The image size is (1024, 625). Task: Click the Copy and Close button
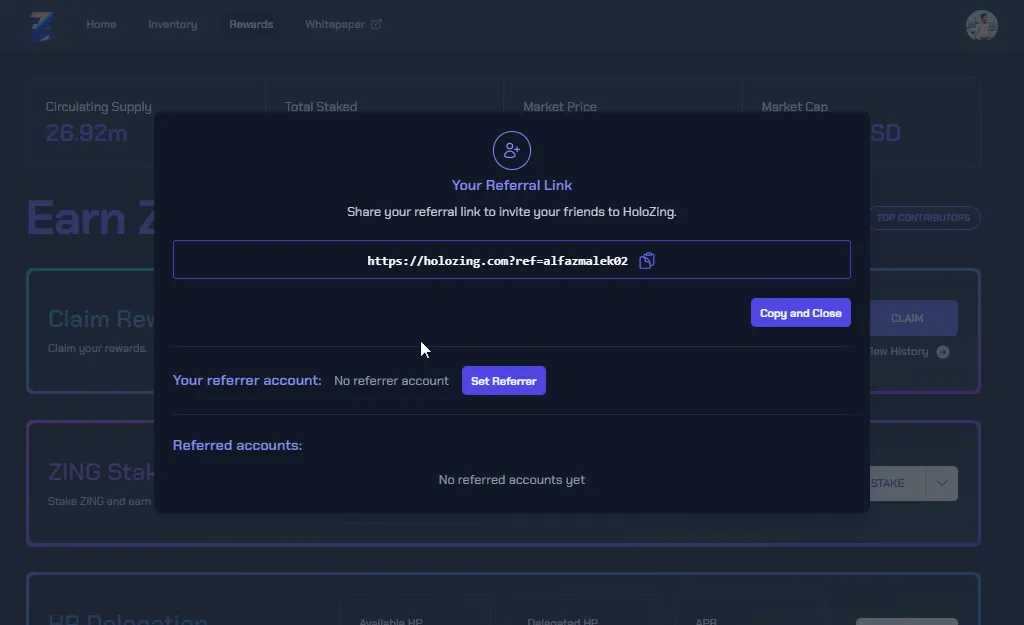pyautogui.click(x=801, y=313)
